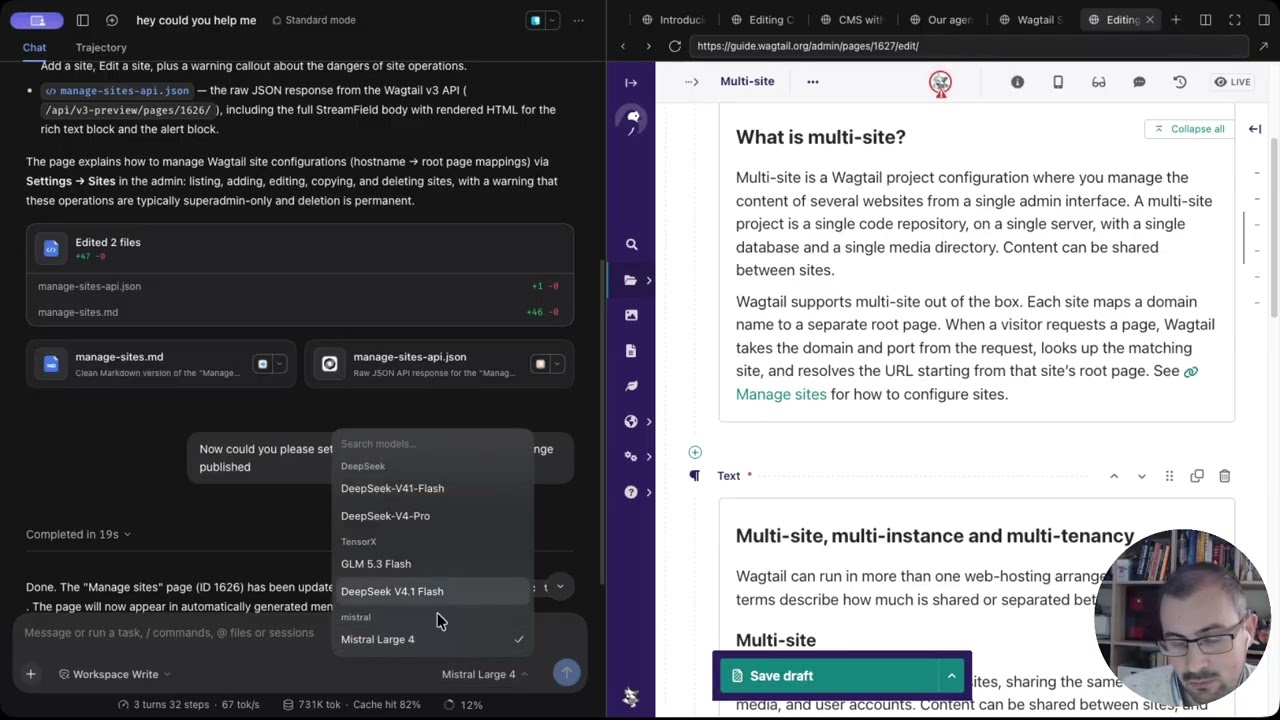Click Collapse all blocks button
The width and height of the screenshot is (1280, 720).
(x=1189, y=129)
